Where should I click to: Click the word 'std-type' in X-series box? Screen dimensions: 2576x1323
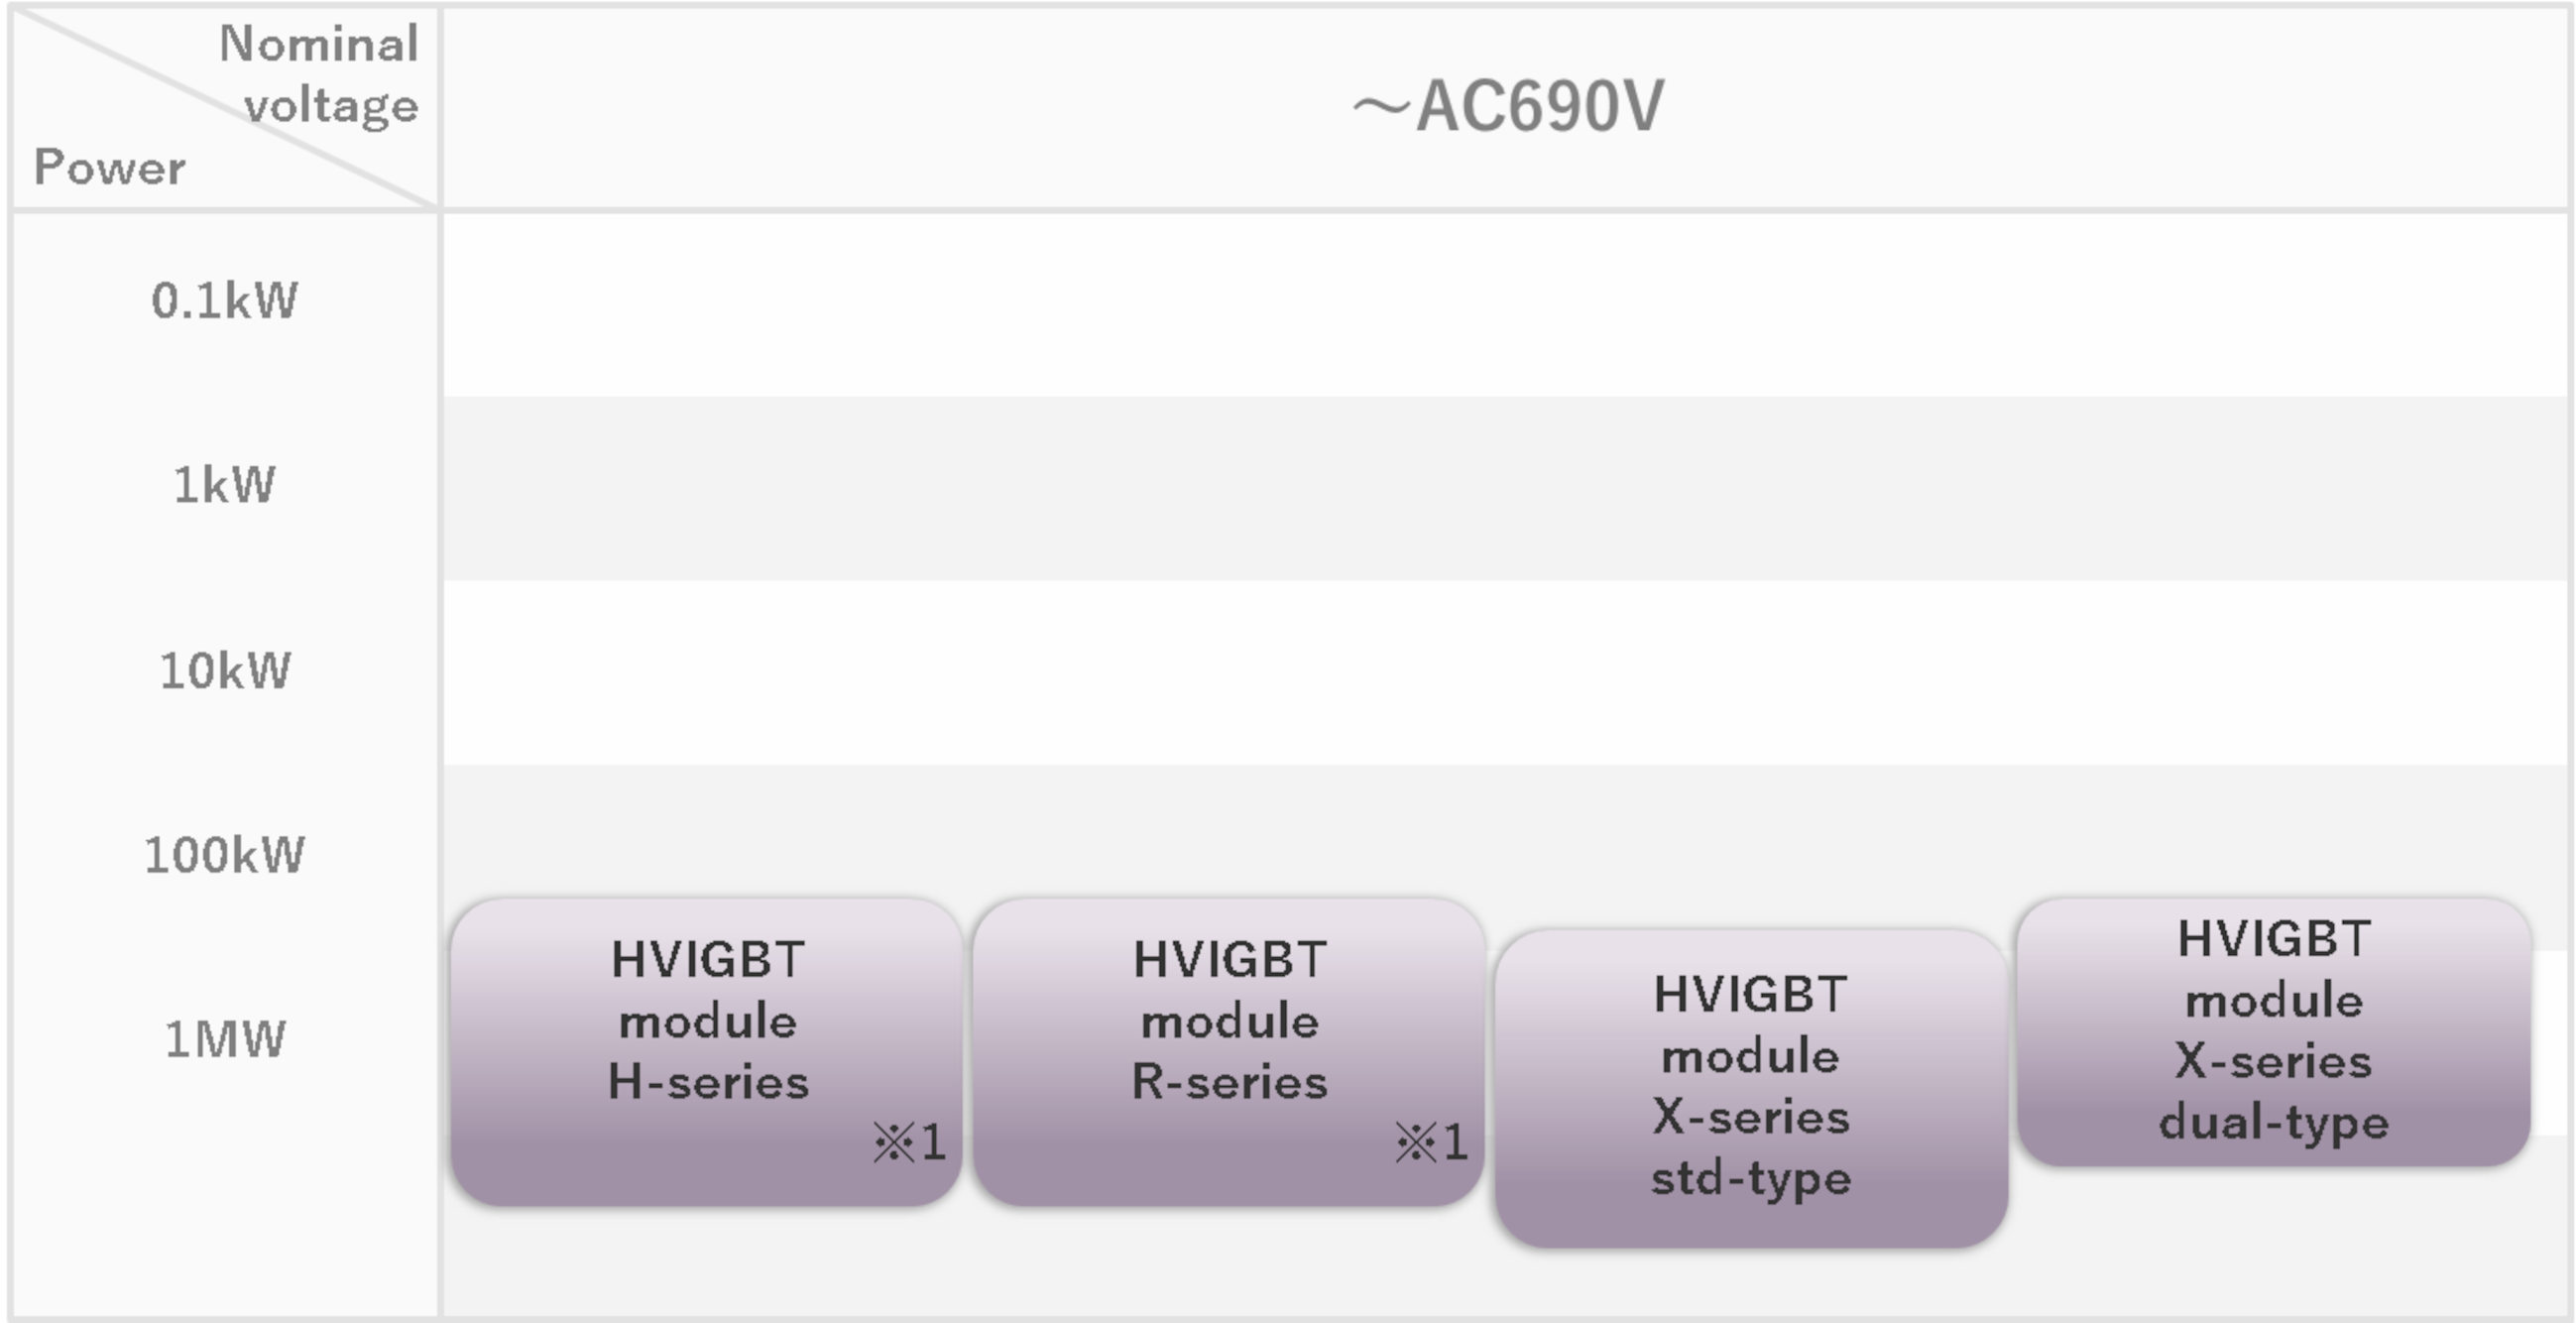point(1751,1179)
